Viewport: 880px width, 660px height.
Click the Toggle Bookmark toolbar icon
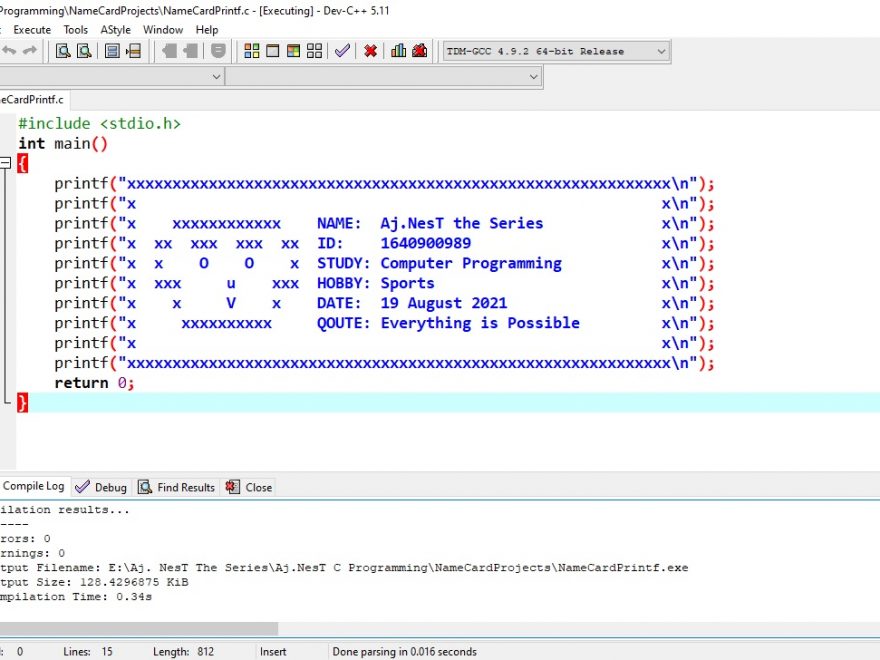pos(112,51)
